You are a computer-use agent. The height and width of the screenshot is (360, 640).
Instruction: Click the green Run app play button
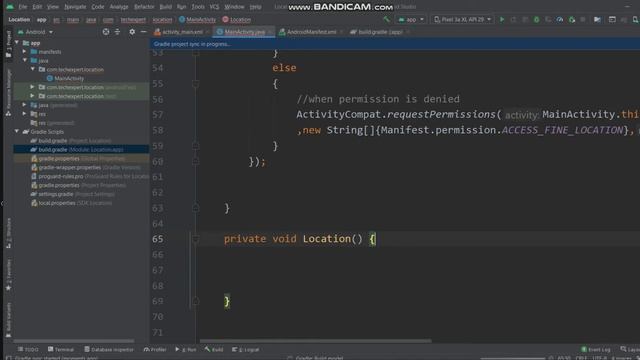(x=502, y=20)
